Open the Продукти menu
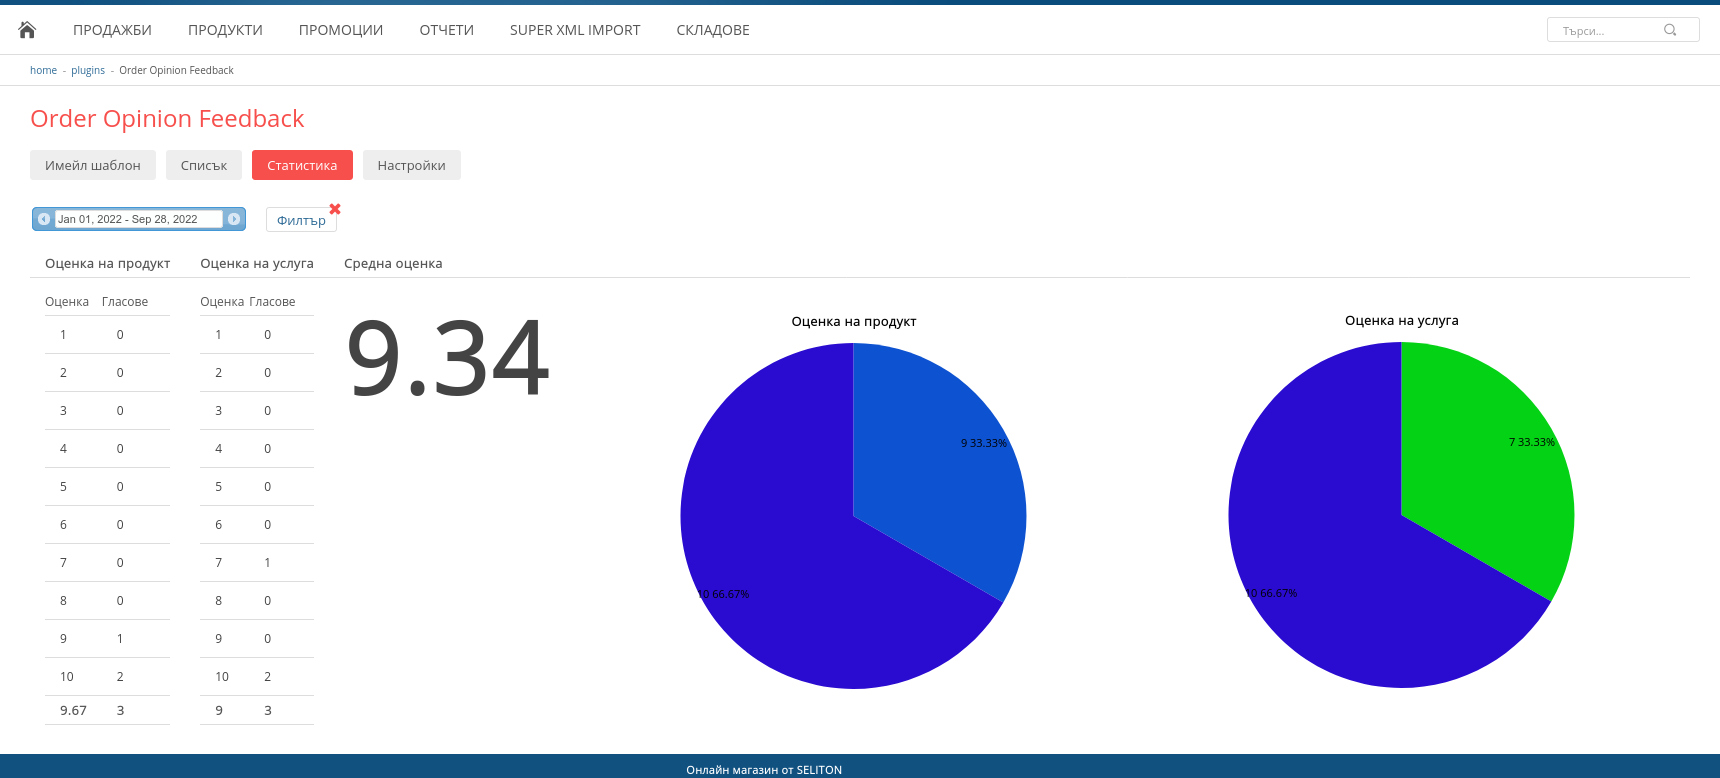This screenshot has height=778, width=1720. tap(225, 30)
